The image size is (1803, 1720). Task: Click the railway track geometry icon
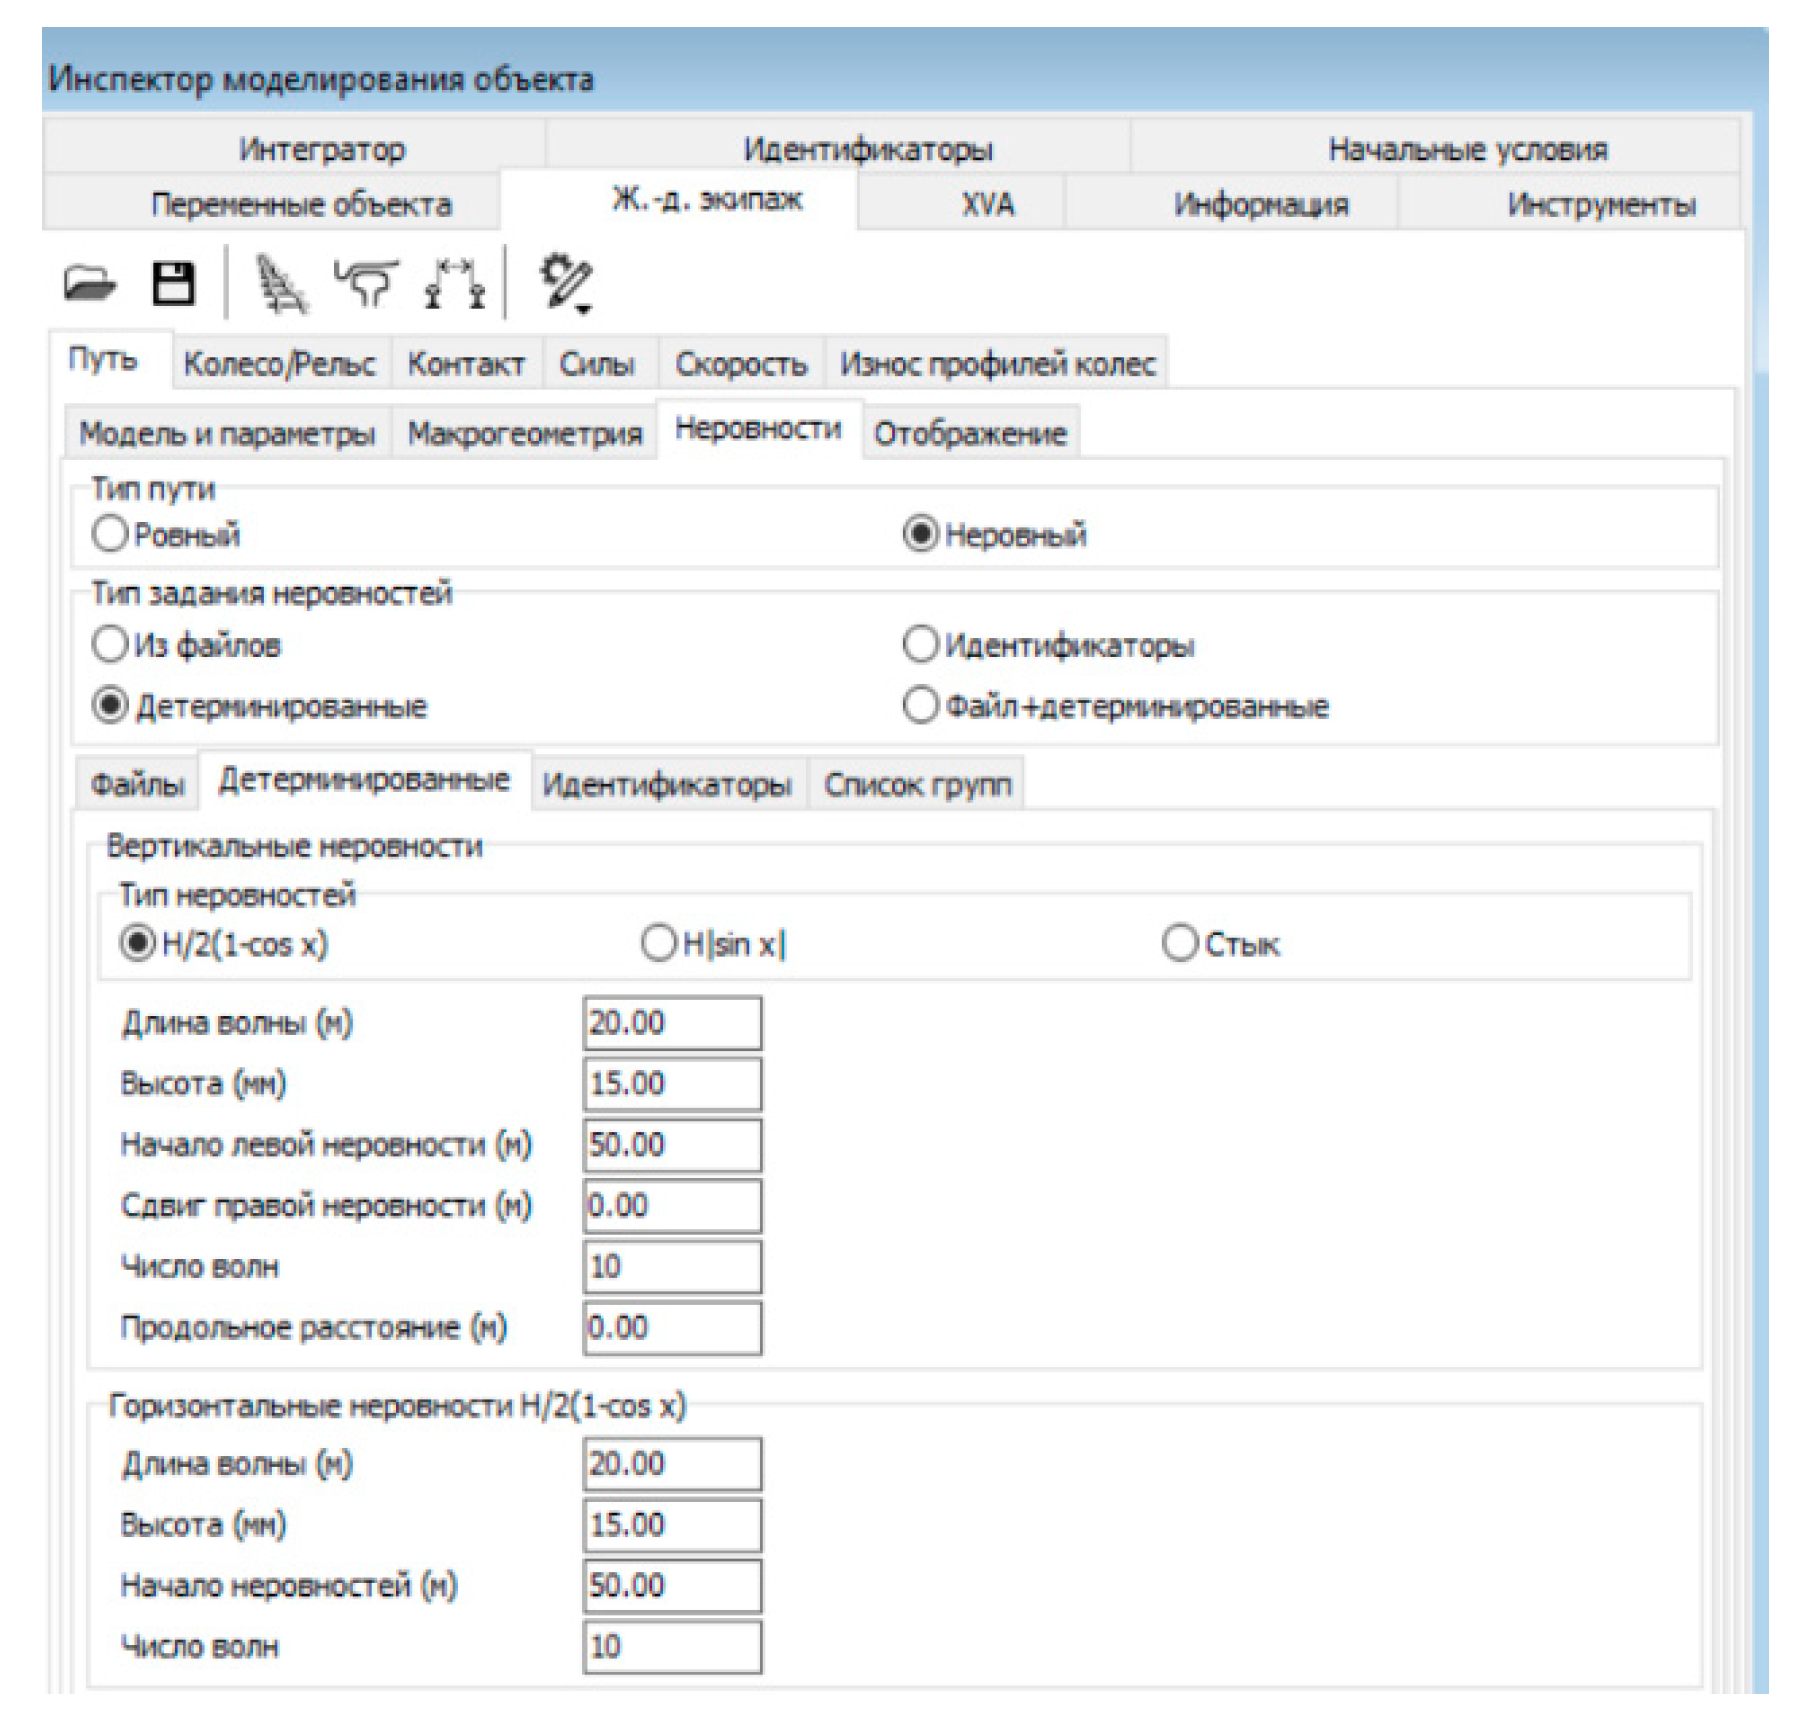pos(279,284)
